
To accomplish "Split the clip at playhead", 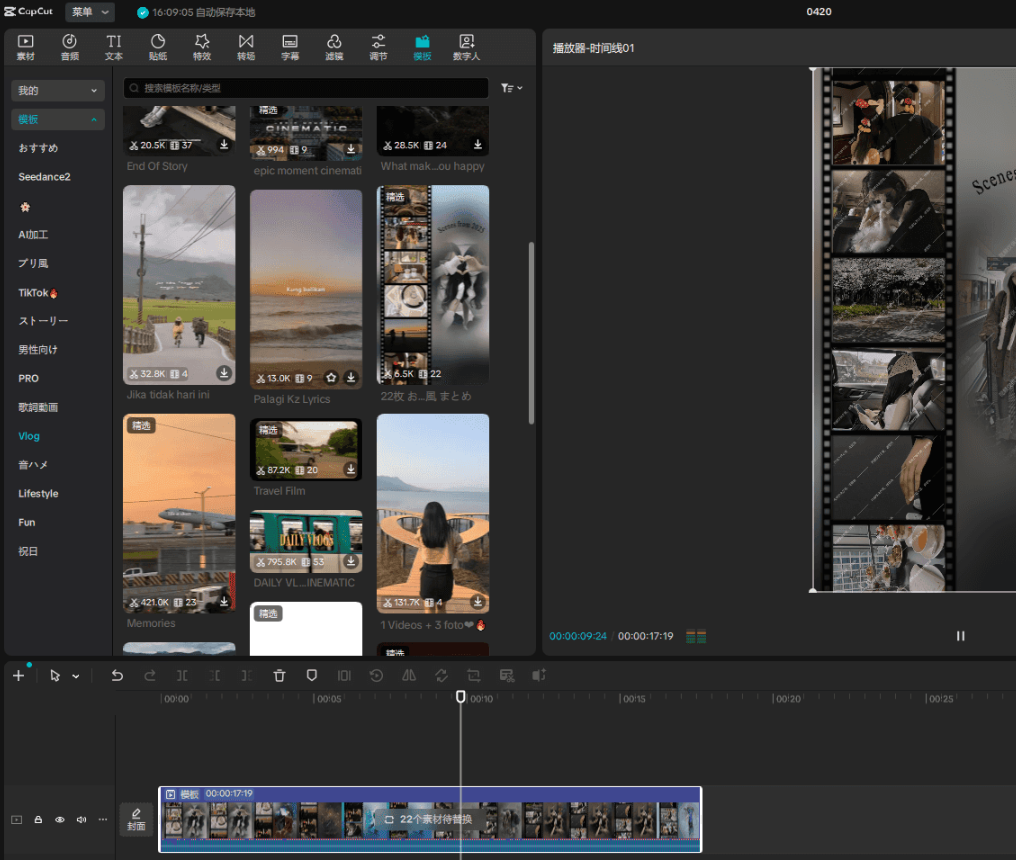I will point(182,676).
